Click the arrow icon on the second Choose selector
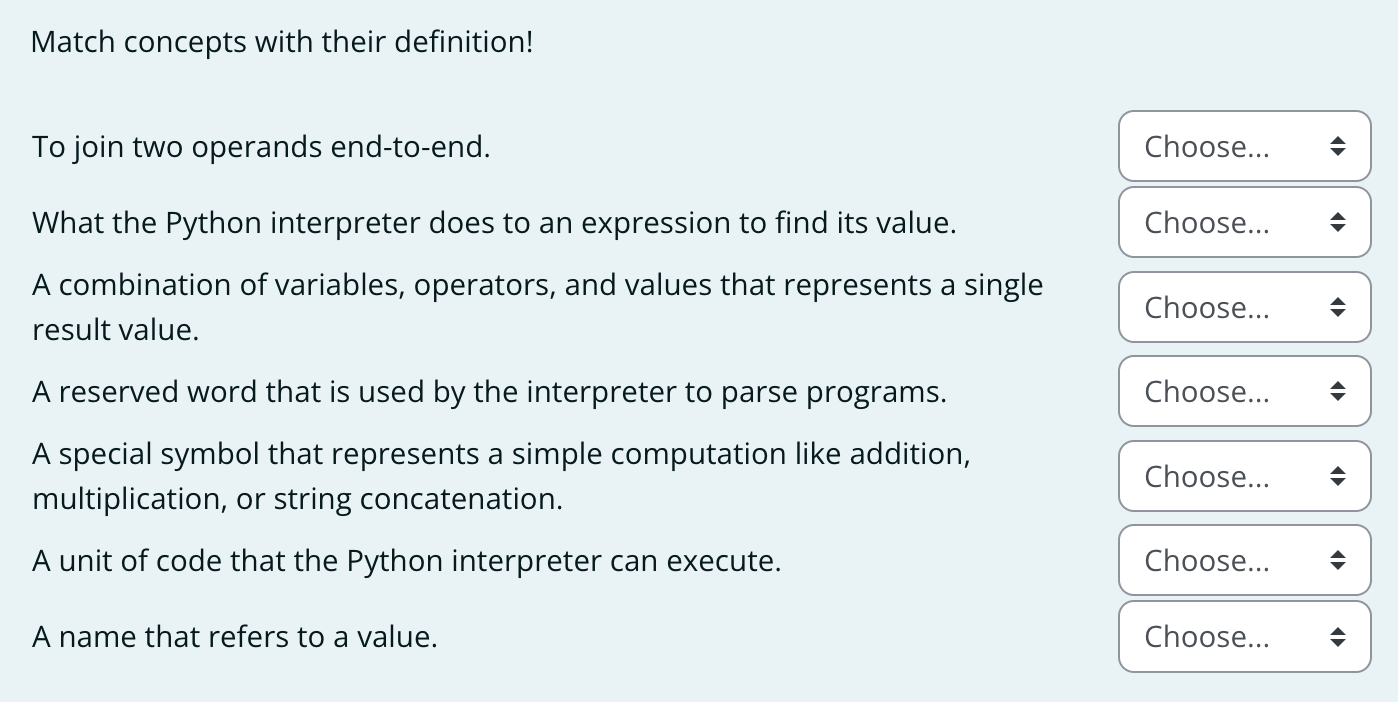The height and width of the screenshot is (702, 1398). pos(1340,222)
